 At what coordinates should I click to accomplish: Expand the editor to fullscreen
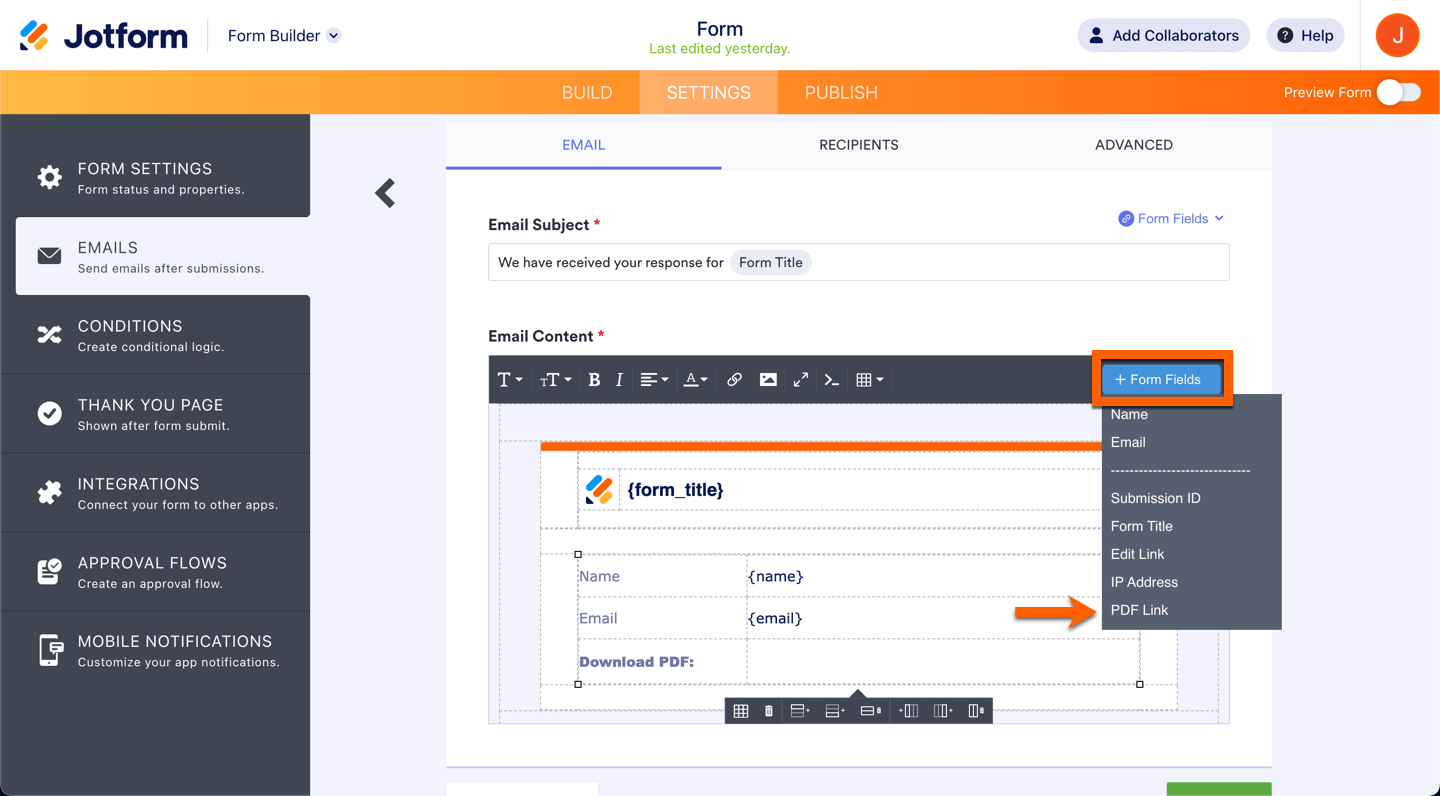801,380
